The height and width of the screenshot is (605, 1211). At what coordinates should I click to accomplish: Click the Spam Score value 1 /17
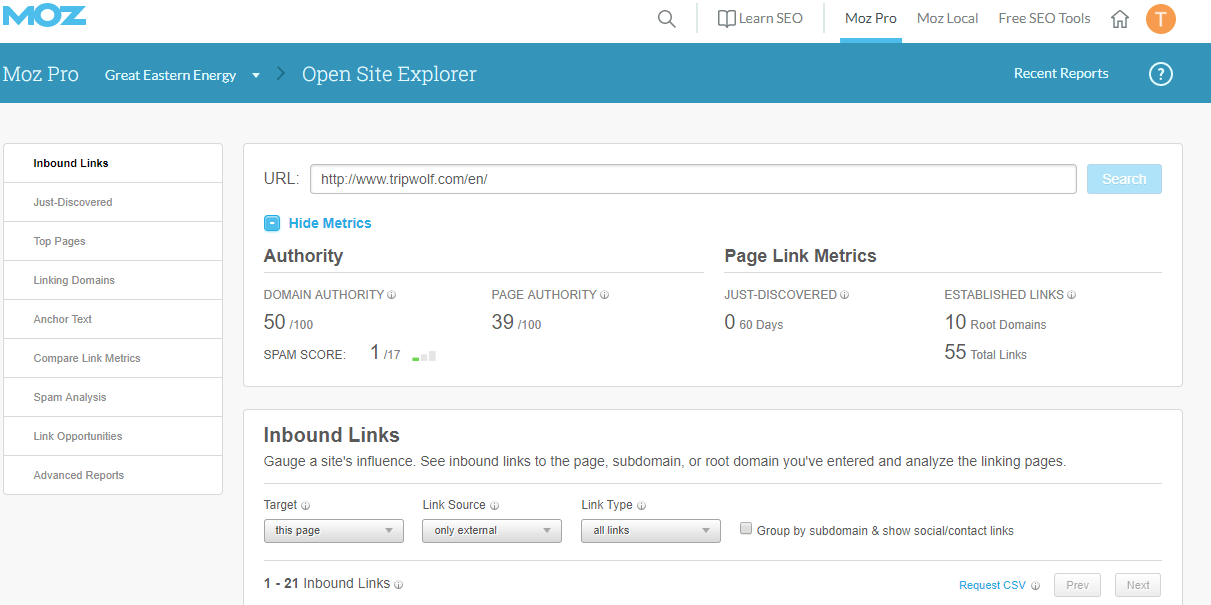[385, 352]
